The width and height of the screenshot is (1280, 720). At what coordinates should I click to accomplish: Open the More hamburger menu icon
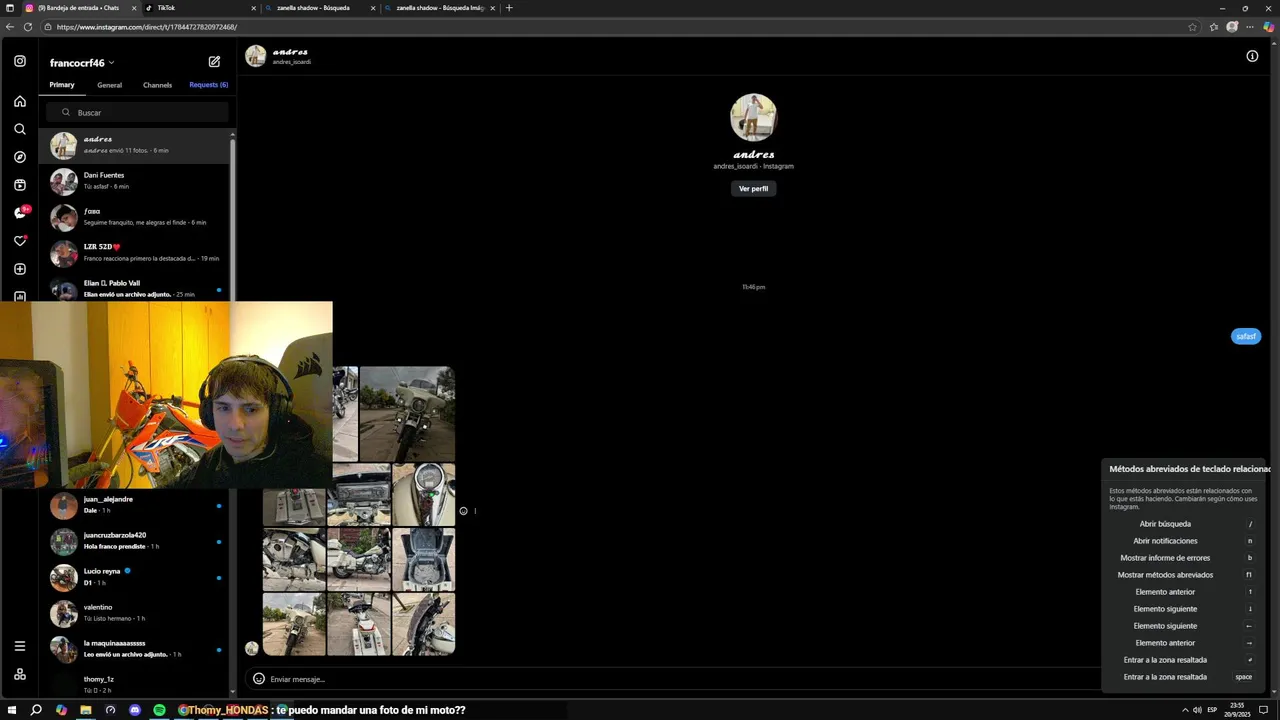click(x=19, y=646)
